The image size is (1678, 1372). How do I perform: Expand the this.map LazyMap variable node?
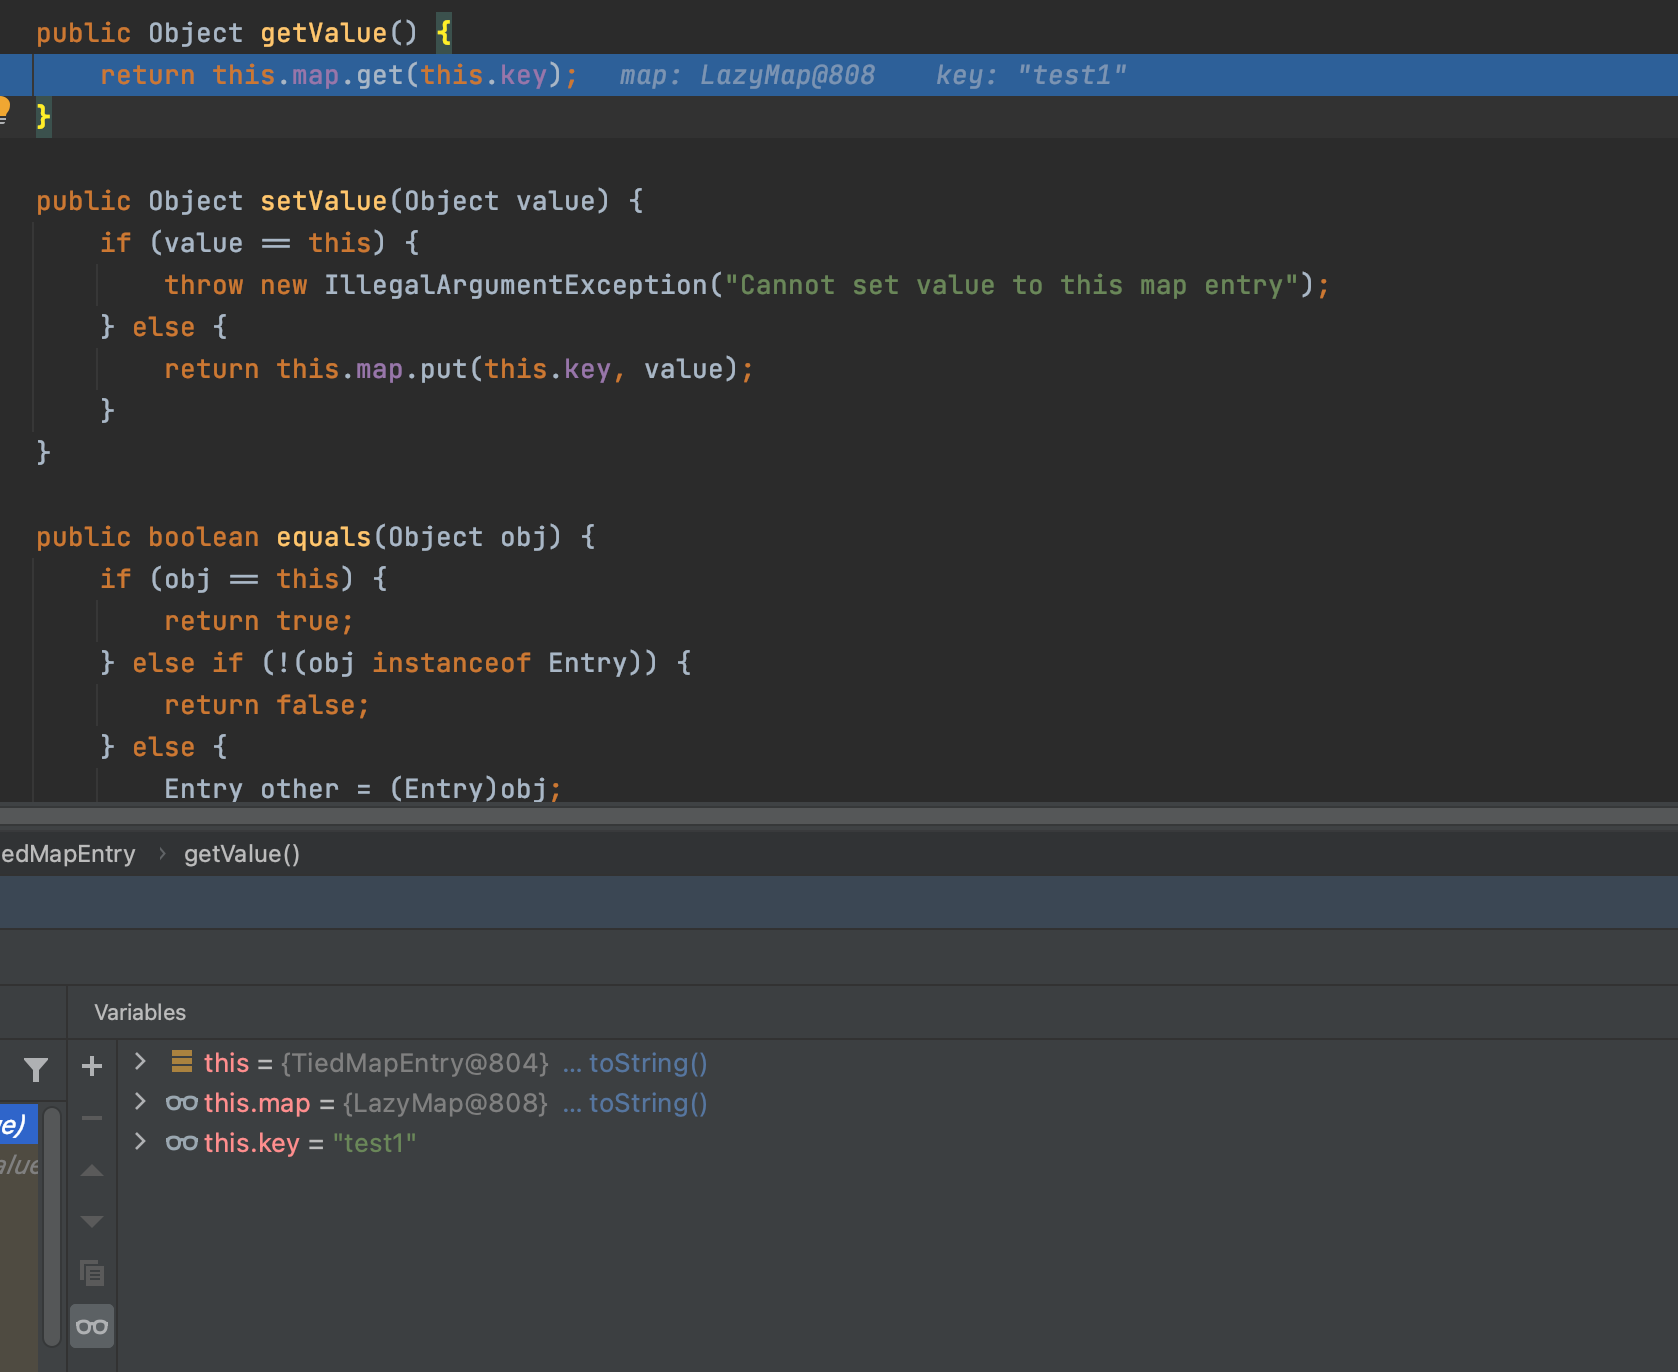point(141,1101)
